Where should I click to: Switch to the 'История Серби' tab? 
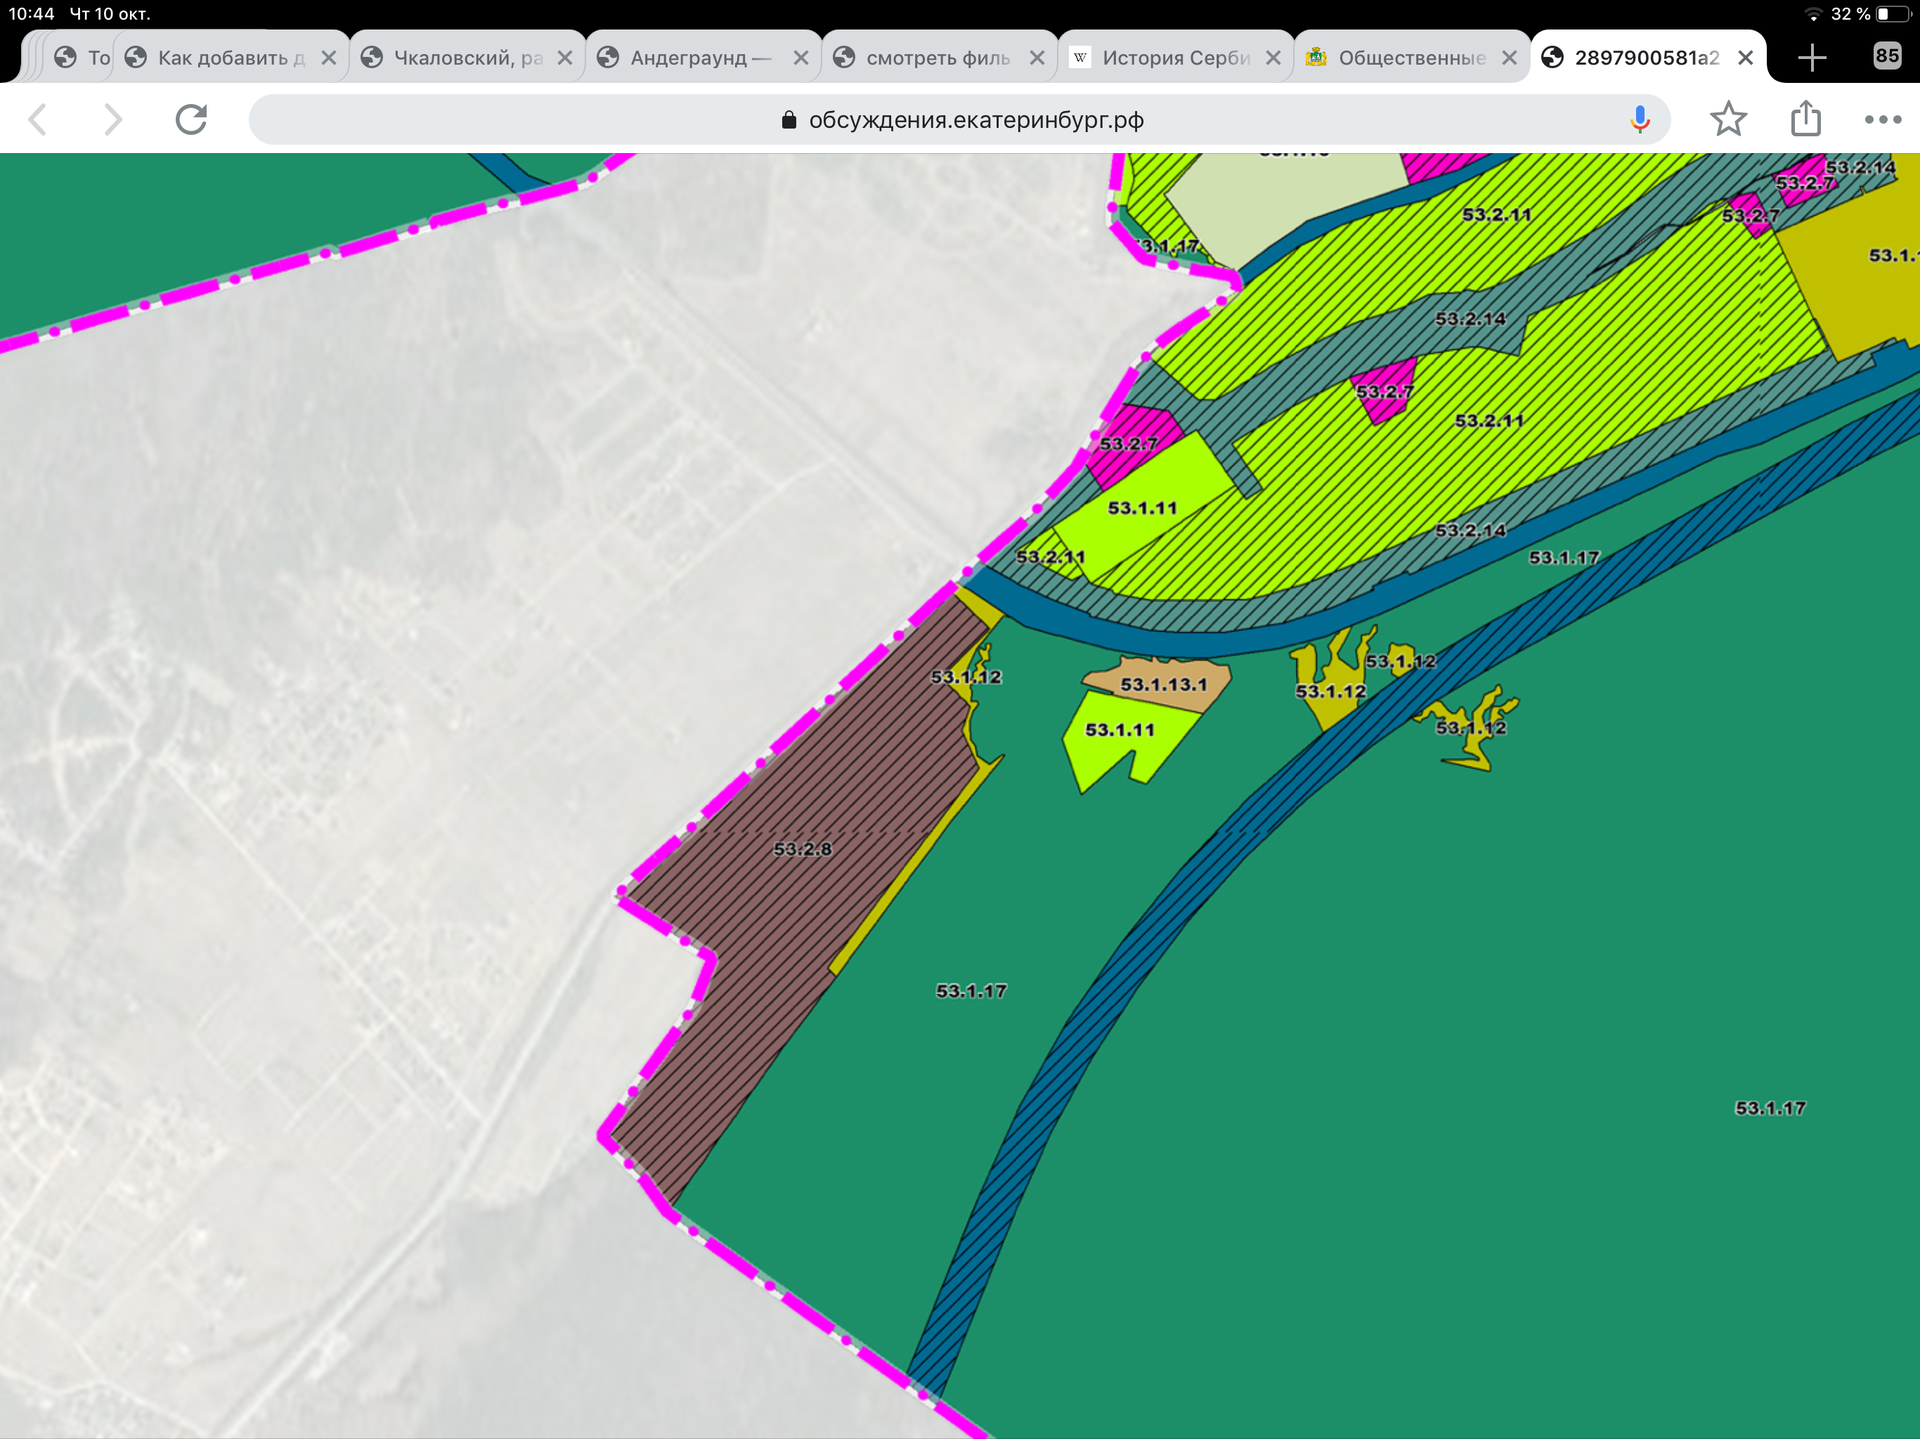[x=1176, y=58]
